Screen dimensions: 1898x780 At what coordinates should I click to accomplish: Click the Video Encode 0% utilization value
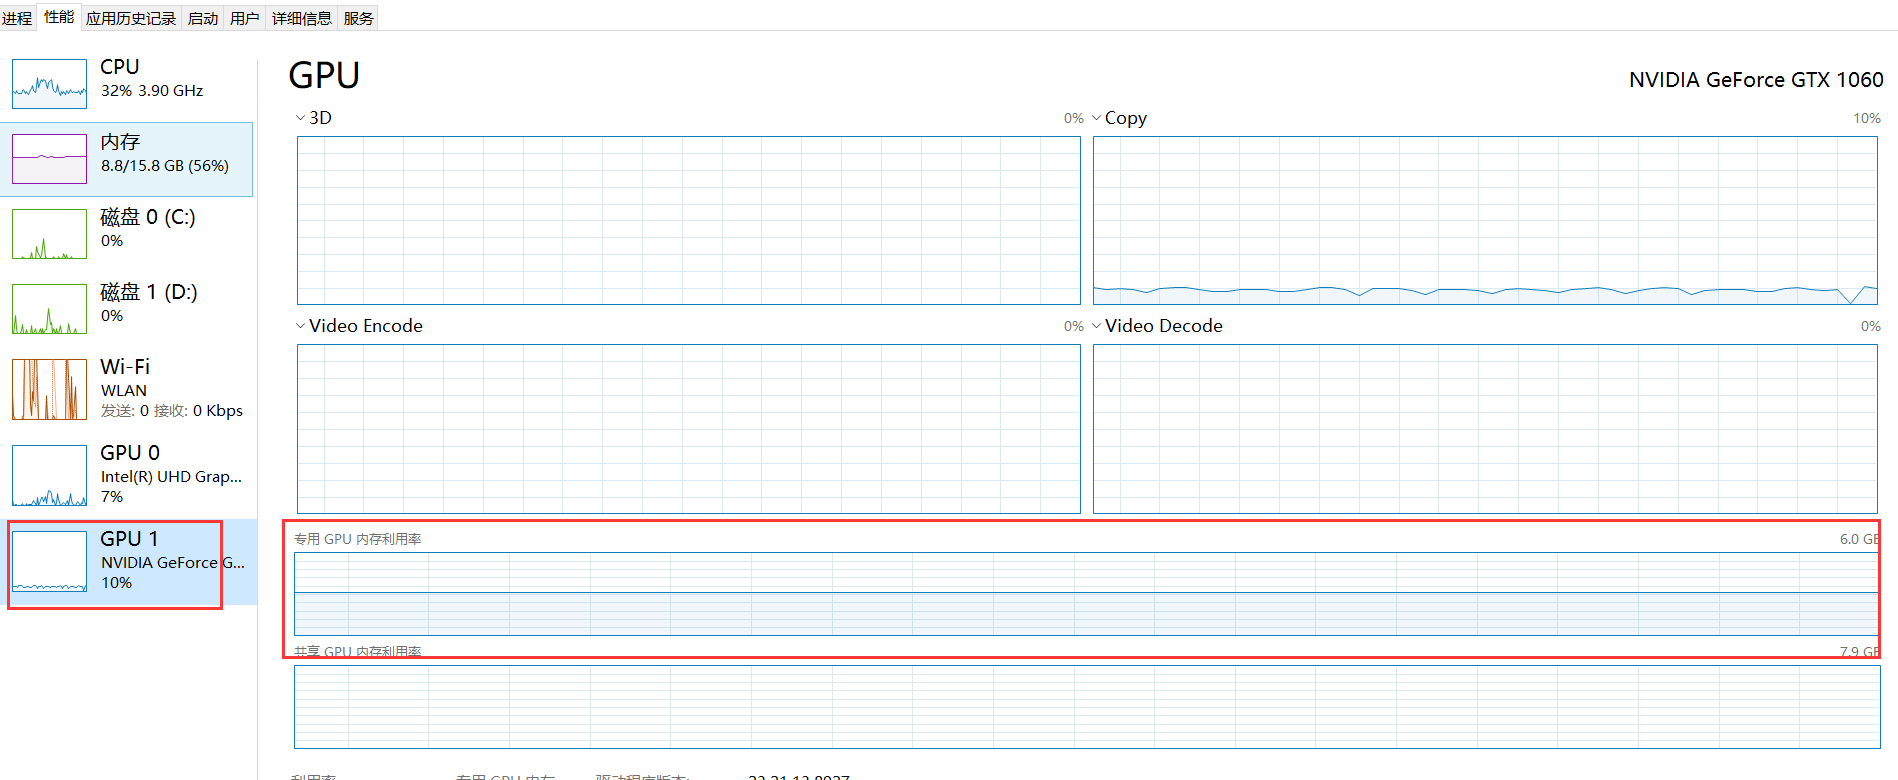click(1074, 326)
